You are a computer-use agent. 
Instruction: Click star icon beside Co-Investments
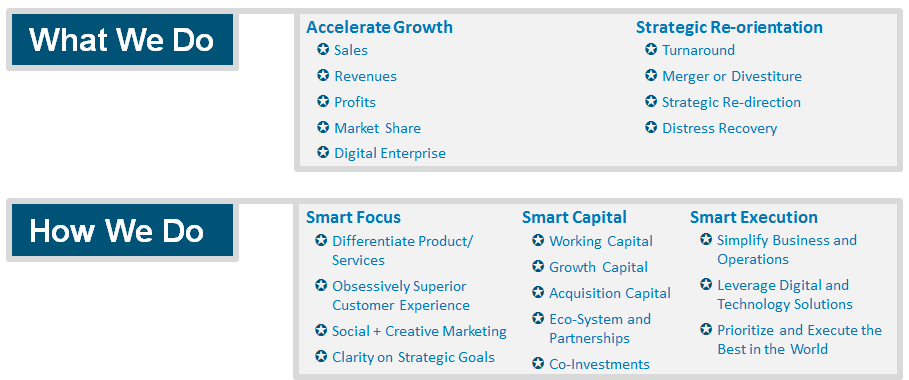click(538, 364)
